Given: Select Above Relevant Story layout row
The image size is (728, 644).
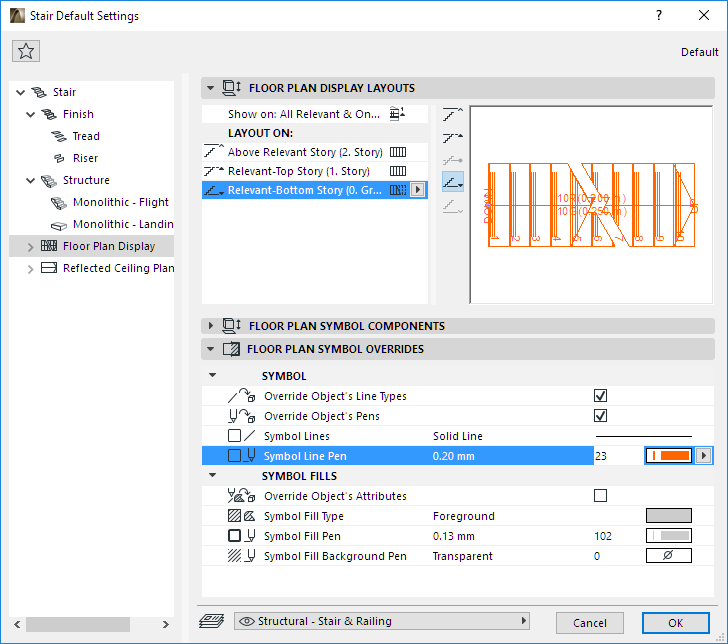Looking at the screenshot, I should 315,152.
